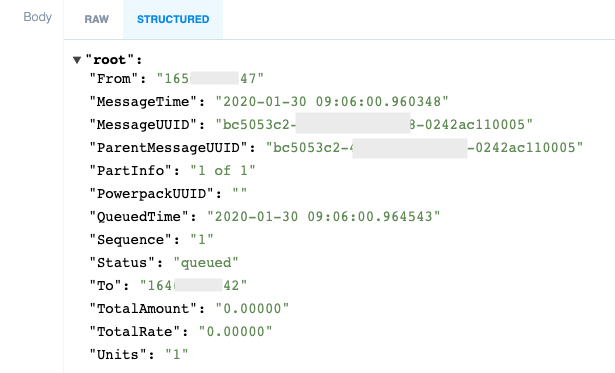Select the STRUCTURED tab

click(x=173, y=19)
